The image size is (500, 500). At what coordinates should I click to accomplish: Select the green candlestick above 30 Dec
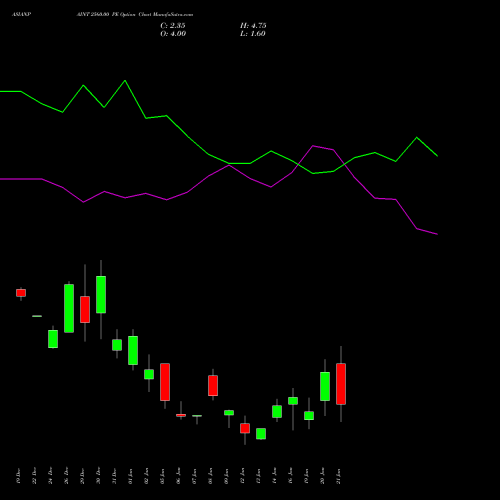pyautogui.click(x=101, y=294)
